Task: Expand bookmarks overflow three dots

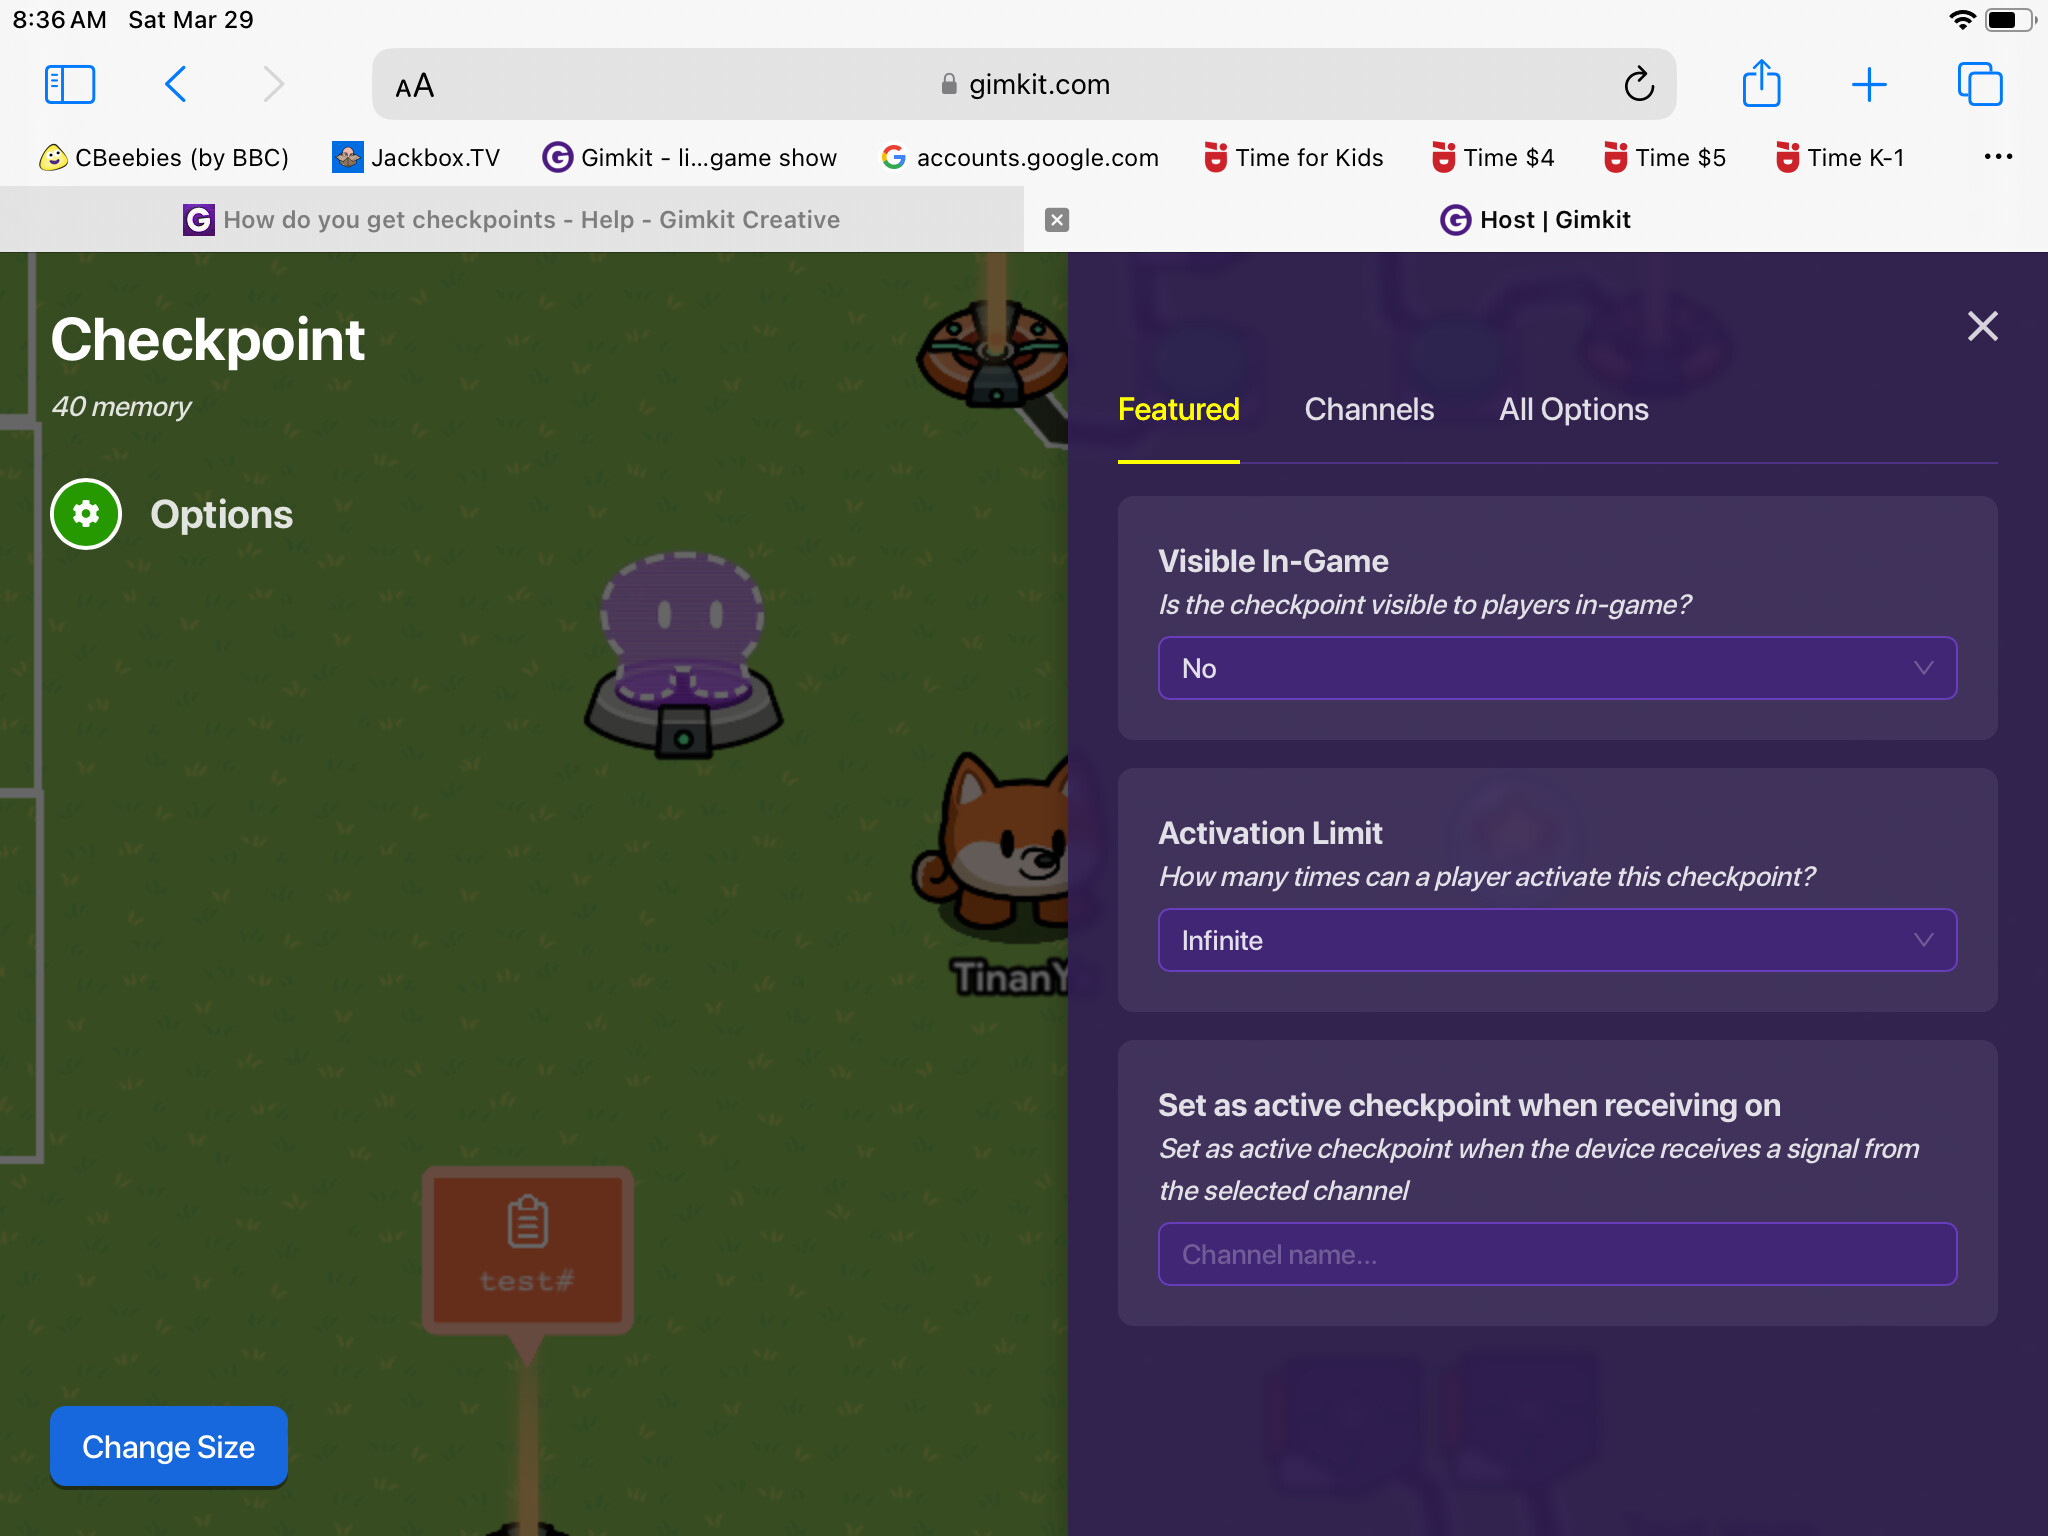Action: click(1997, 157)
